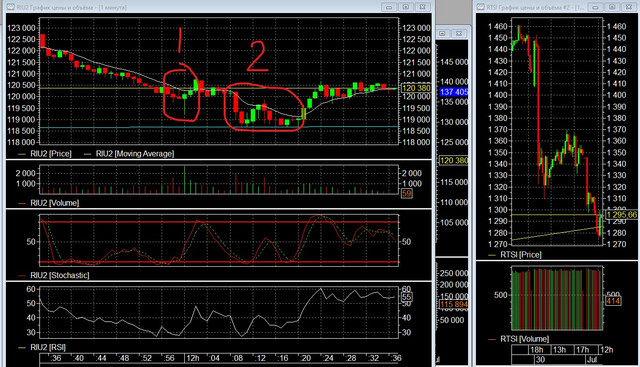Click the RIU2 window title bar icon
This screenshot has height=367, width=640.
(10, 7)
